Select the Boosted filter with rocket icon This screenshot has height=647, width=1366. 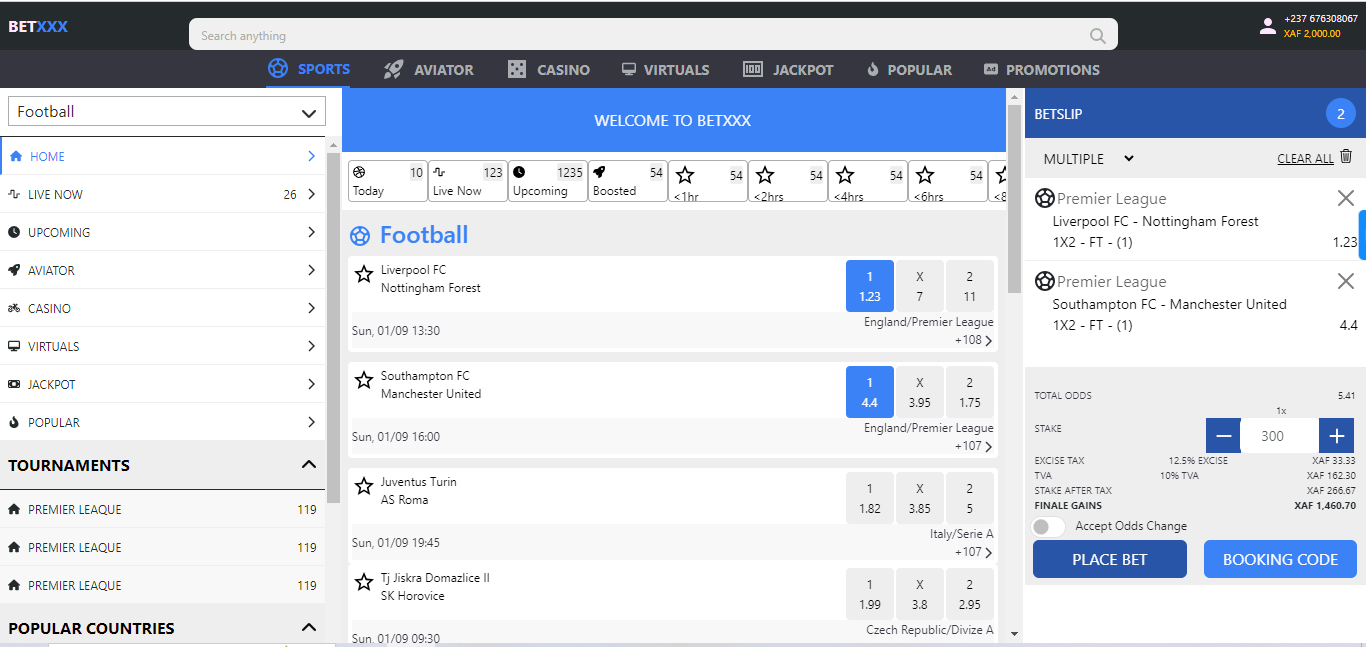tap(627, 181)
